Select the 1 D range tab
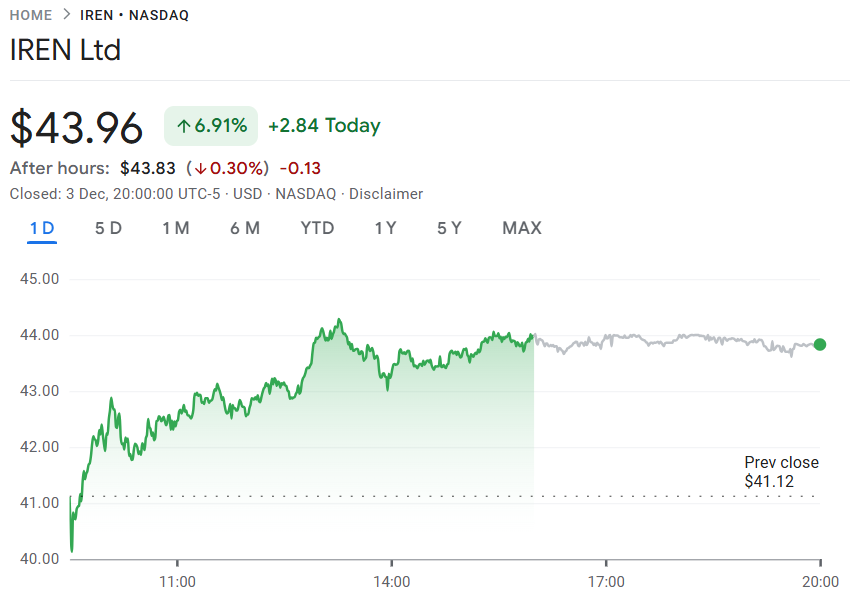The height and width of the screenshot is (605, 850). click(42, 228)
